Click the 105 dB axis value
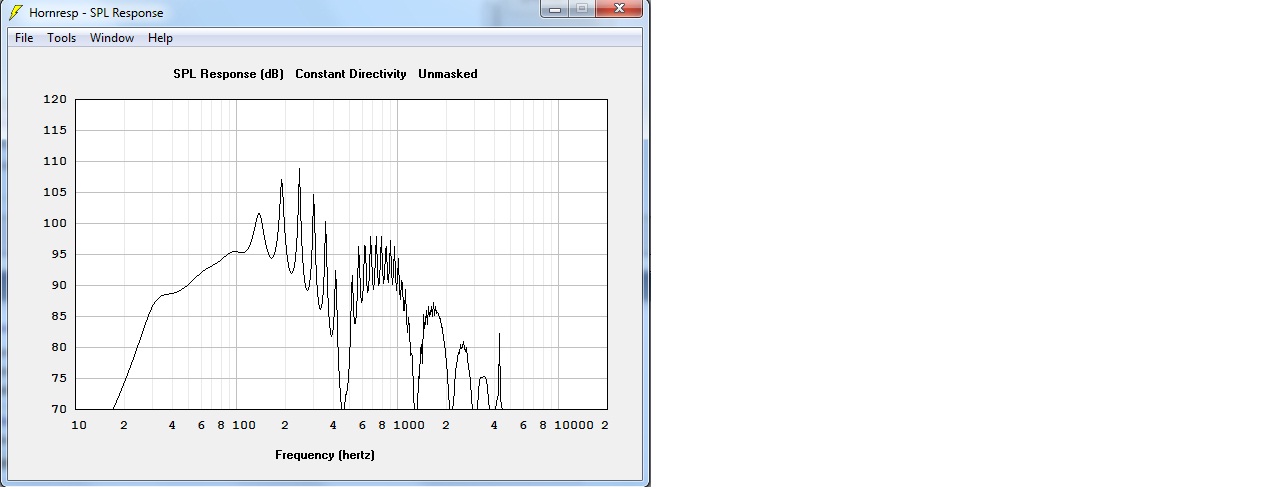Image resolution: width=1270 pixels, height=489 pixels. (55, 192)
